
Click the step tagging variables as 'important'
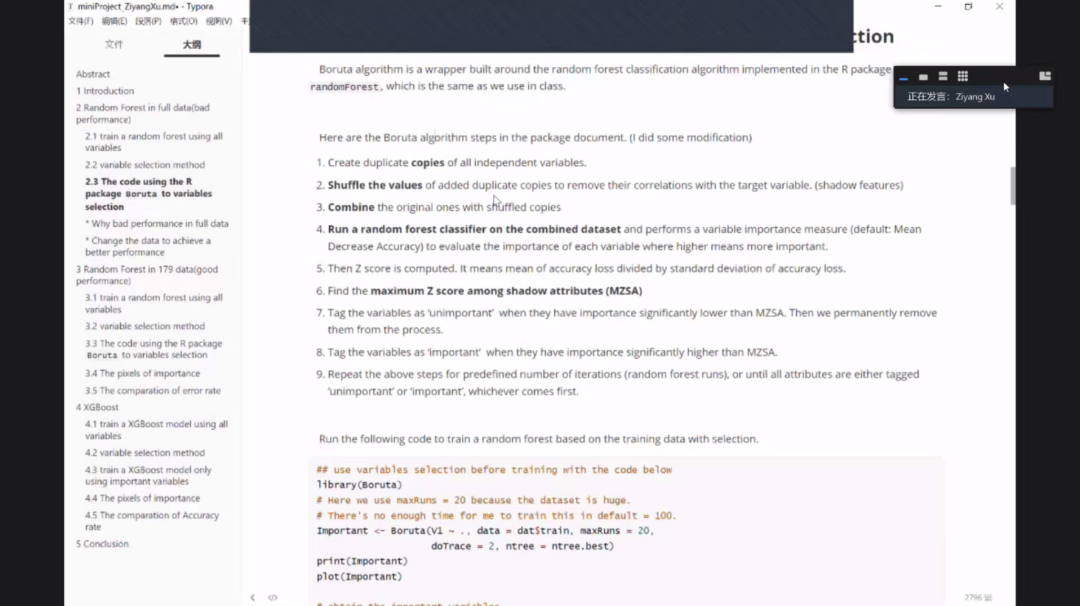point(552,352)
